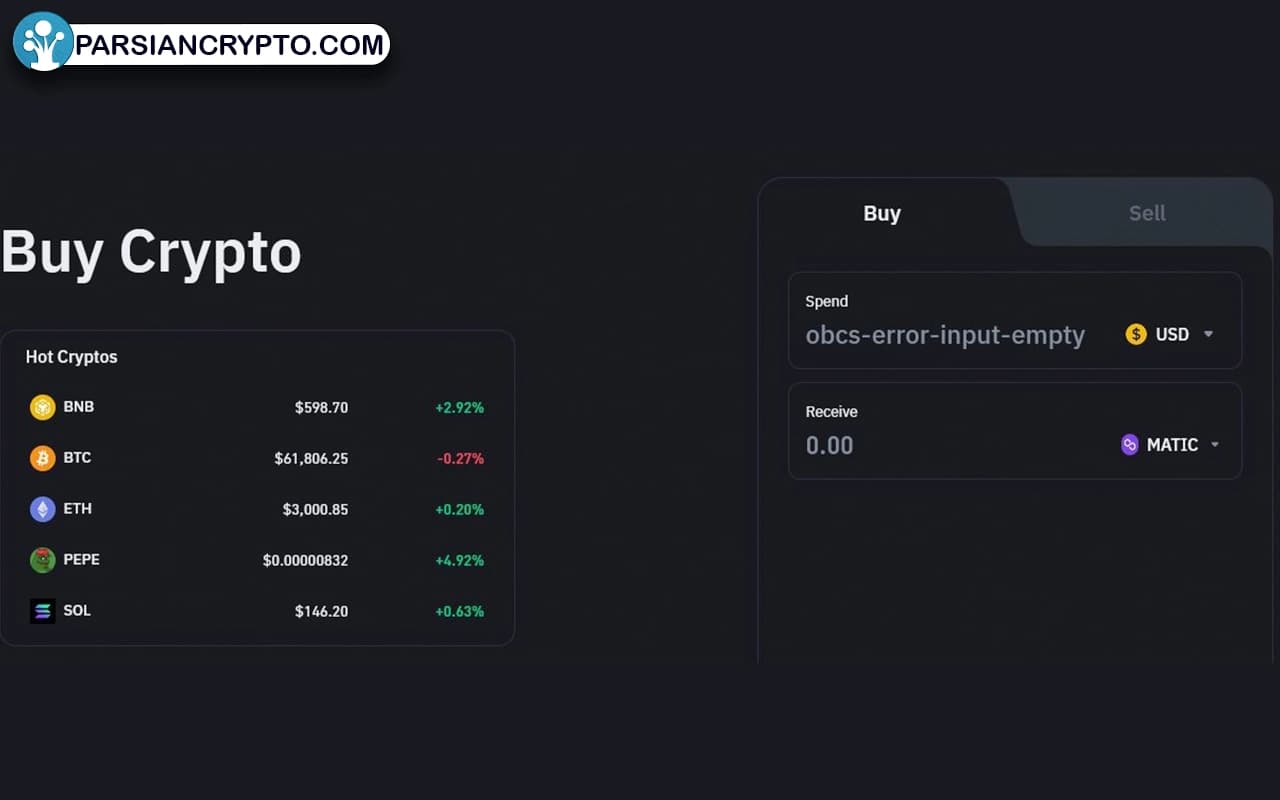Select the Buy tab

(882, 213)
